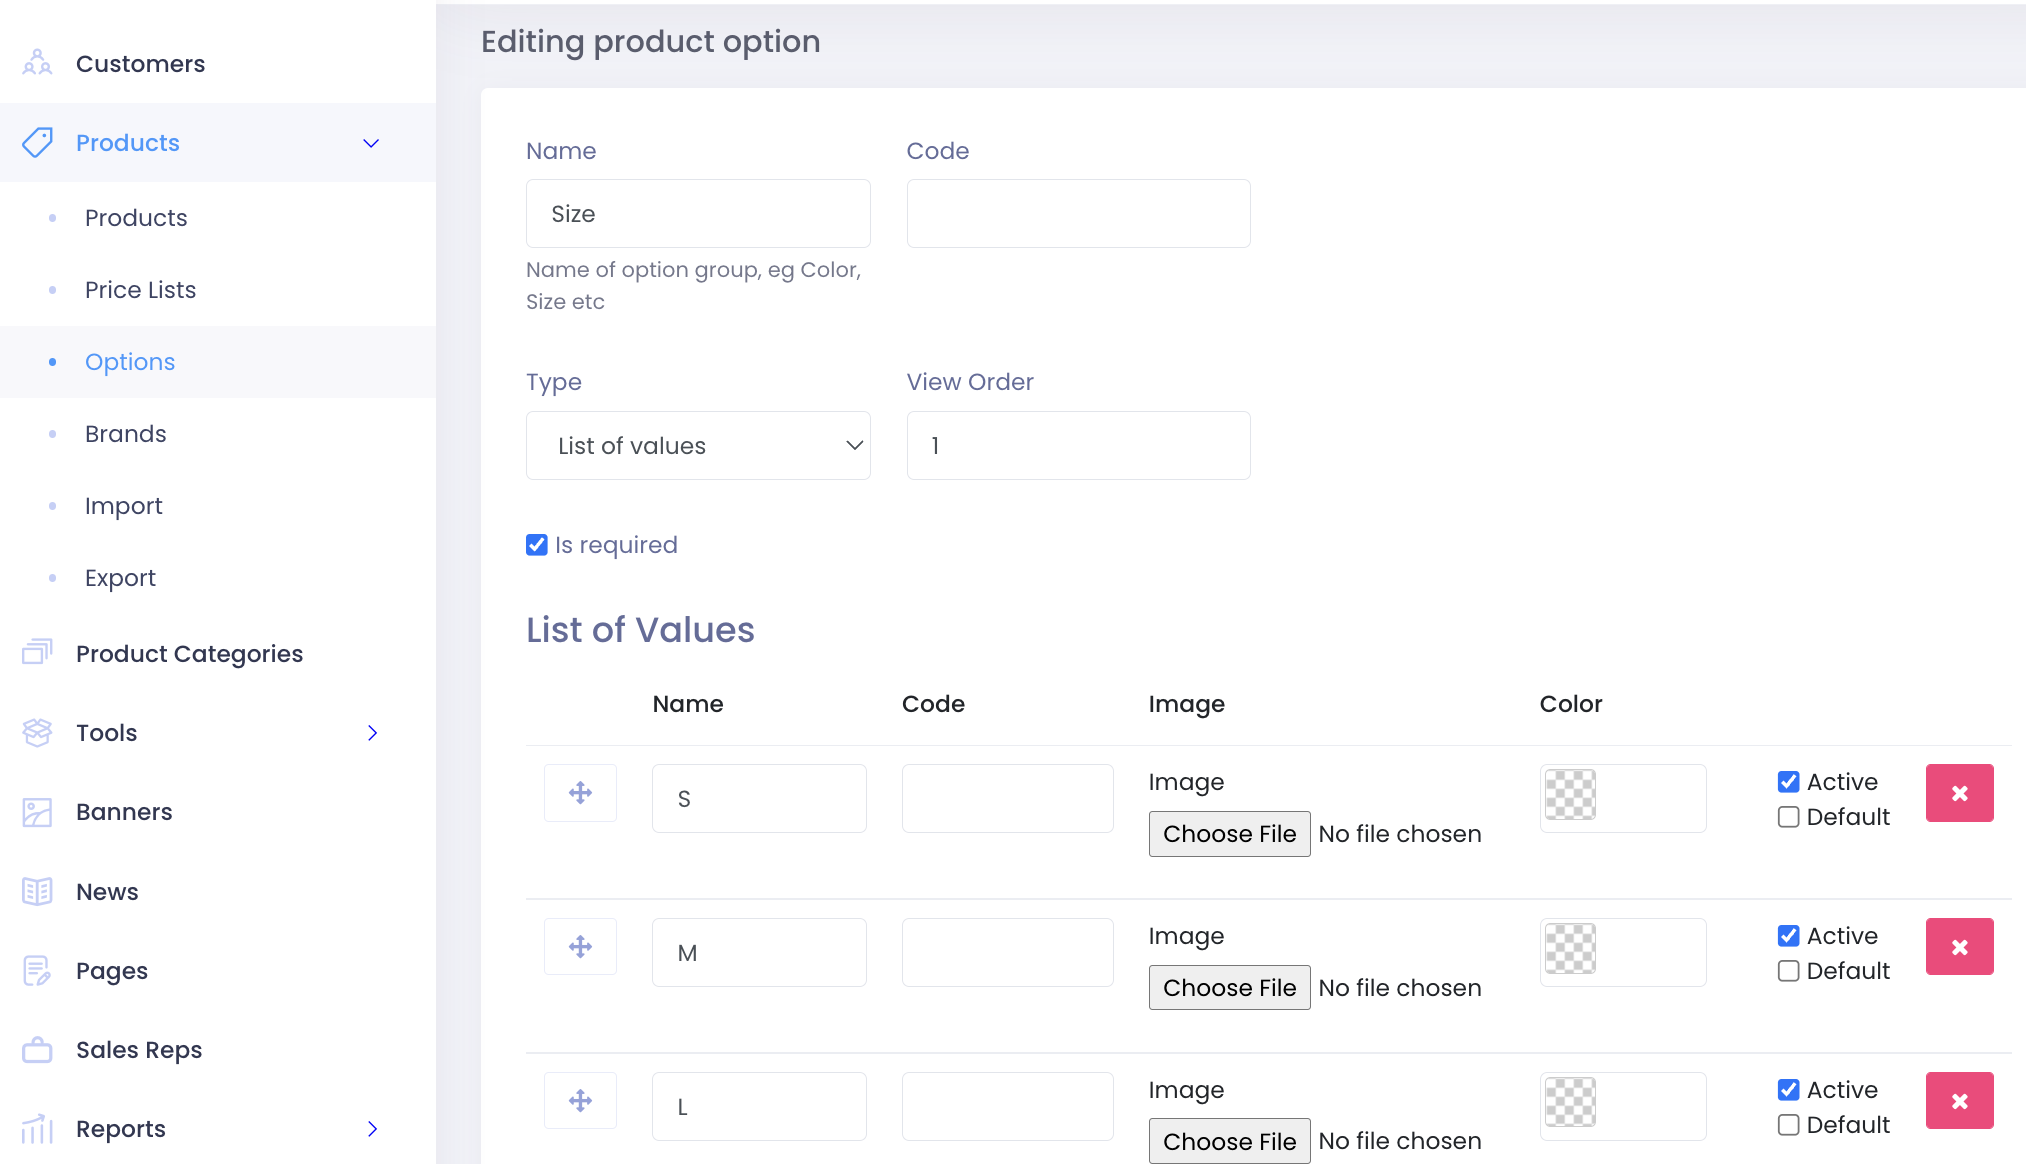This screenshot has width=2026, height=1164.
Task: Set value L as Default
Action: (x=1789, y=1124)
